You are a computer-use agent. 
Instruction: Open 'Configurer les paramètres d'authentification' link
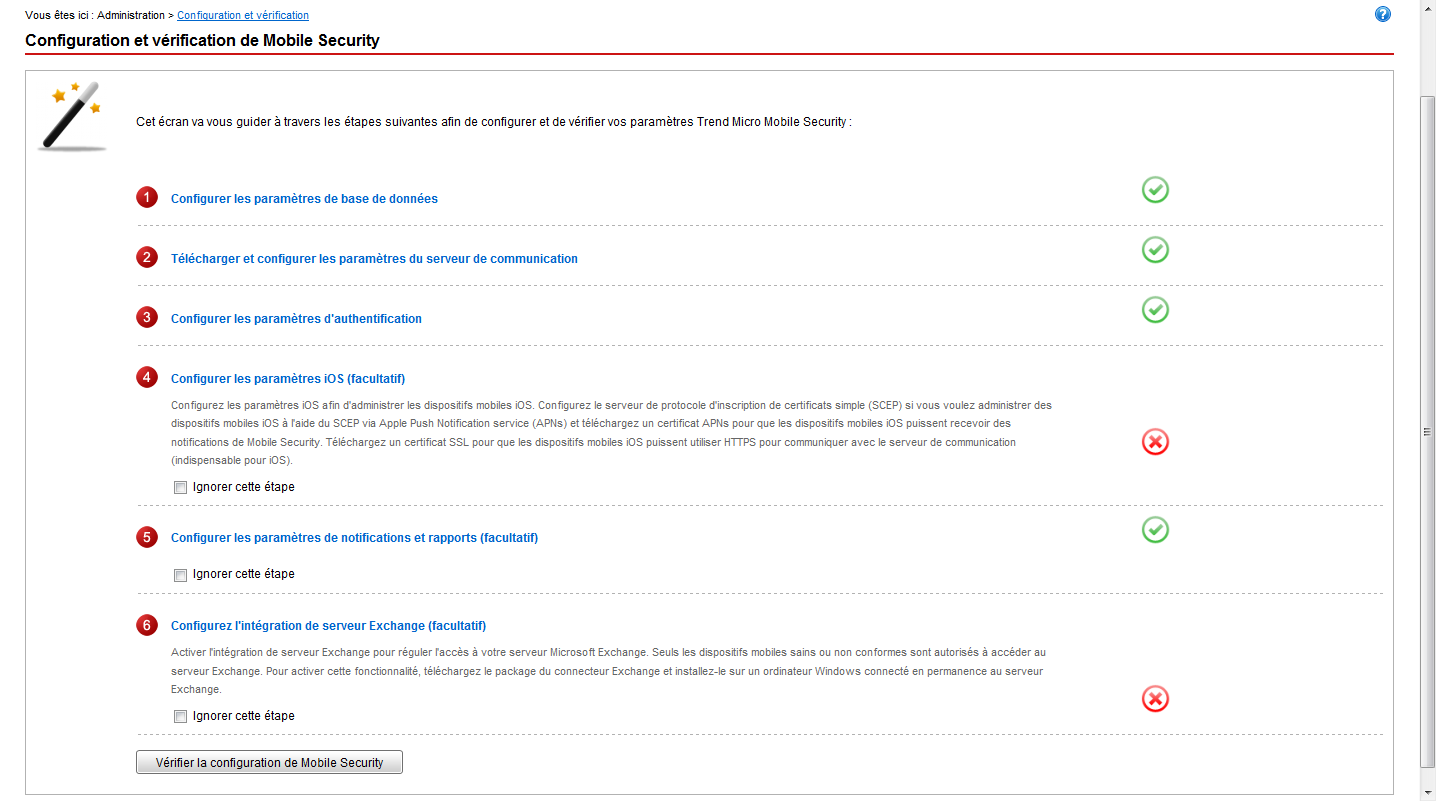(x=296, y=319)
